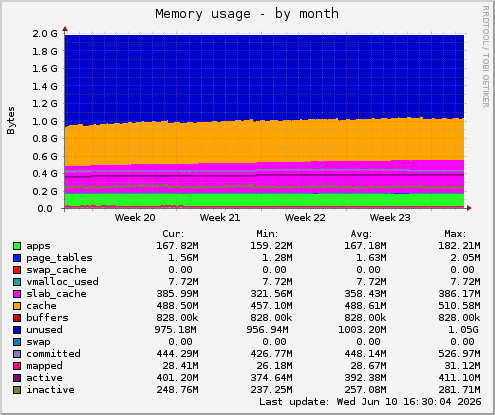Image resolution: width=495 pixels, height=415 pixels.
Task: Click unused average value 1003.20M
Action: [x=362, y=330]
